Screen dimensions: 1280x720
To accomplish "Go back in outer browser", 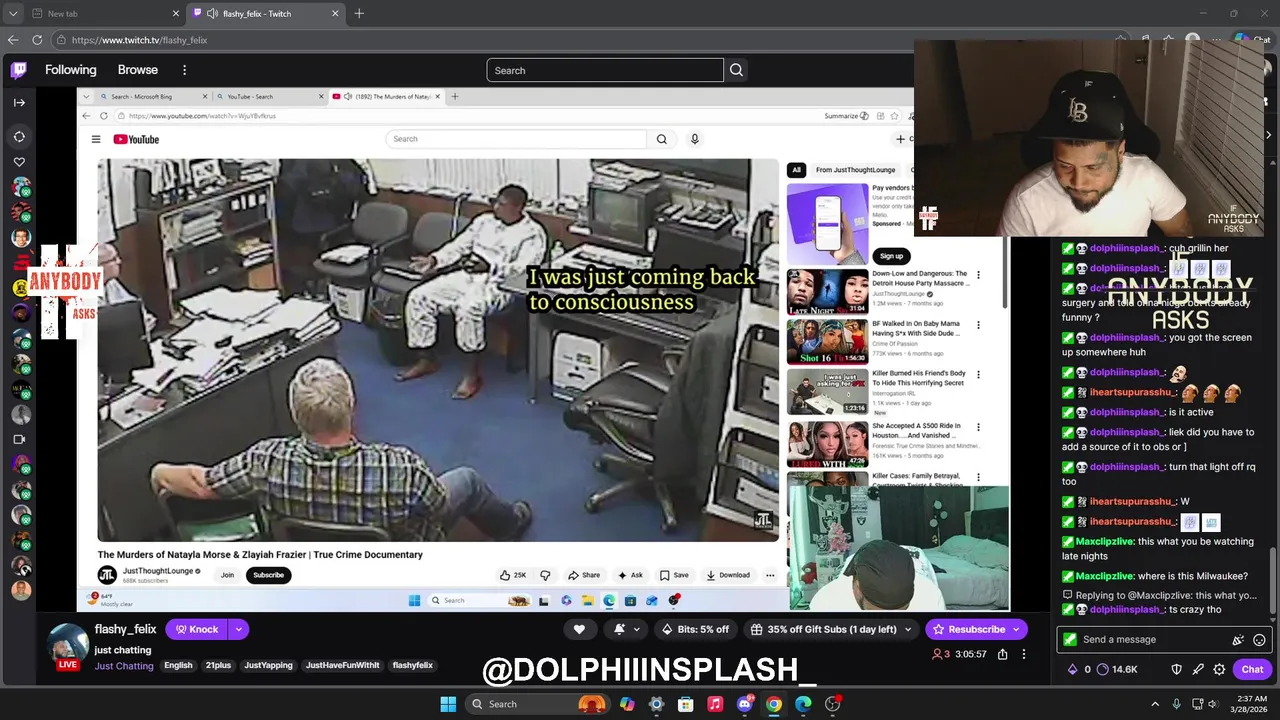I will pos(13,40).
